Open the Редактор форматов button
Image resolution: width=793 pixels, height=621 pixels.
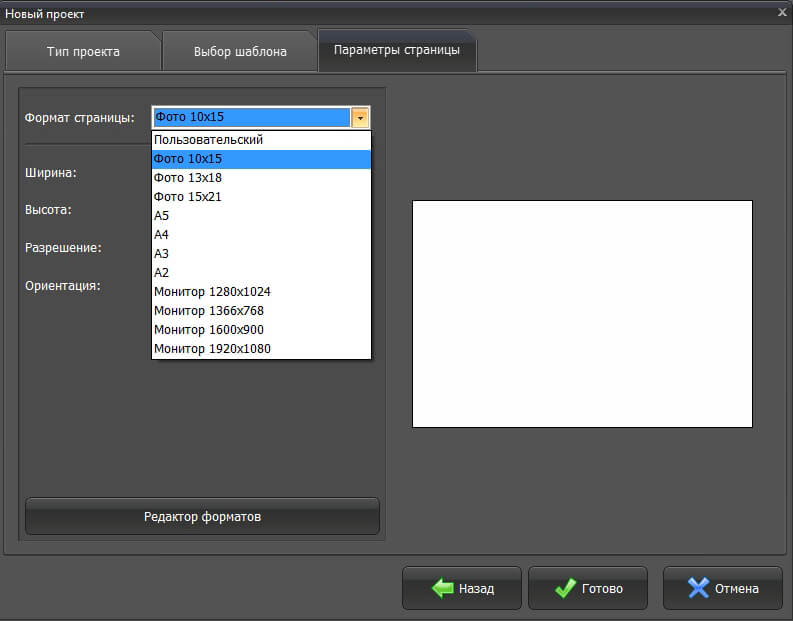click(x=202, y=516)
